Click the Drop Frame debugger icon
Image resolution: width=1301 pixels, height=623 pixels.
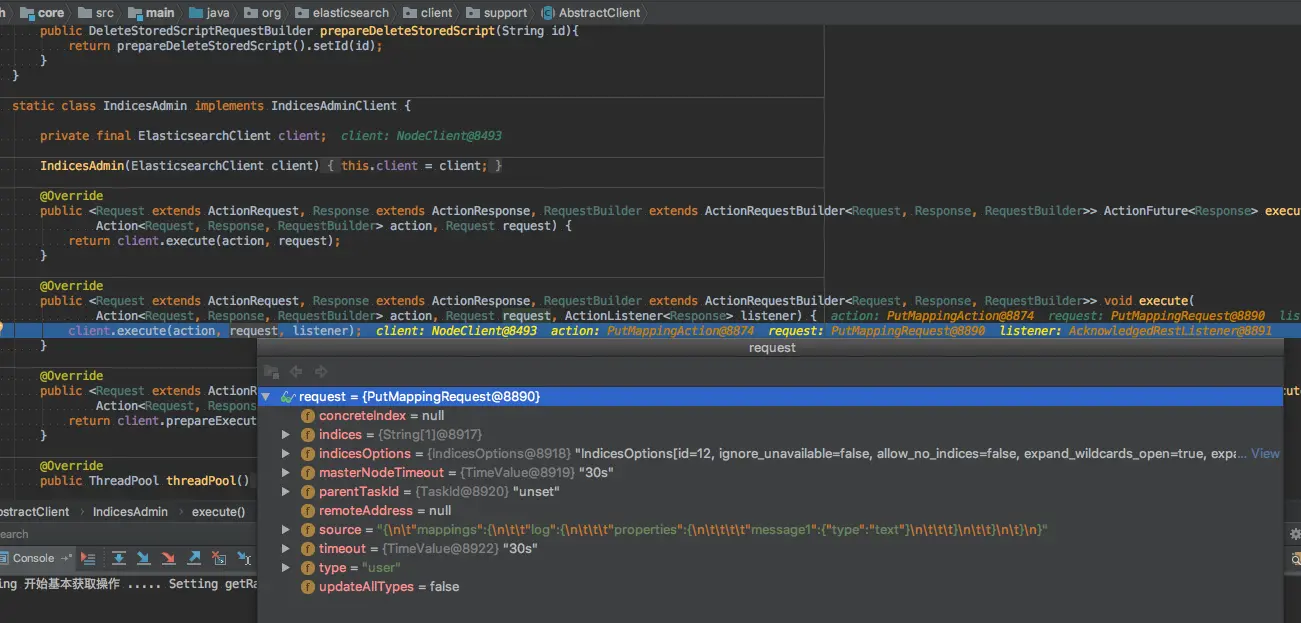pos(219,559)
